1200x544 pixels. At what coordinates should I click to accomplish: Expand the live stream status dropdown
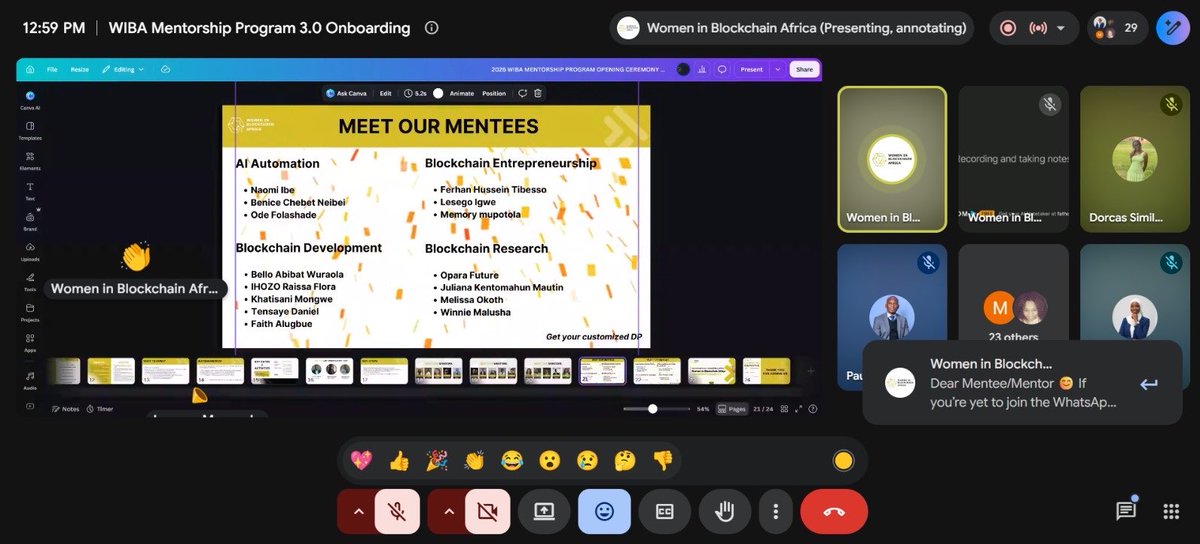pos(1060,28)
